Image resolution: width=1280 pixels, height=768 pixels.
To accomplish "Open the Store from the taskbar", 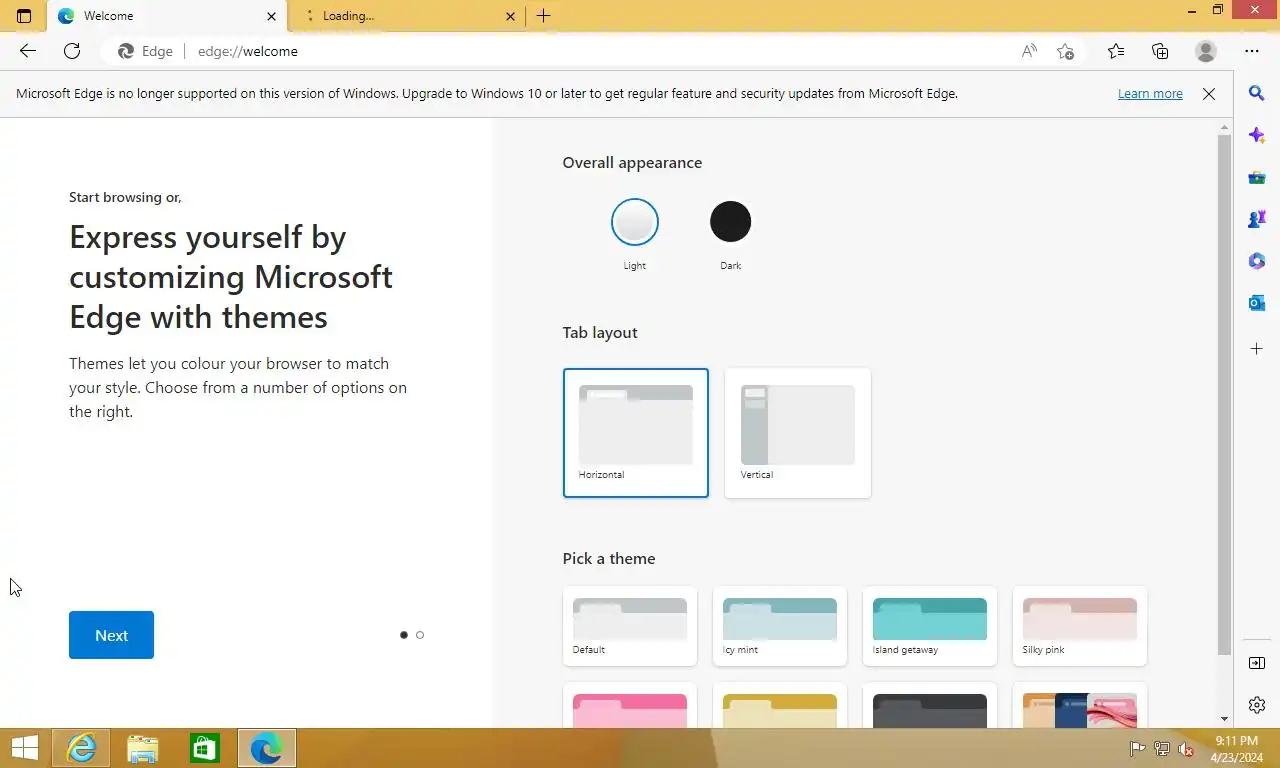I will pyautogui.click(x=205, y=748).
